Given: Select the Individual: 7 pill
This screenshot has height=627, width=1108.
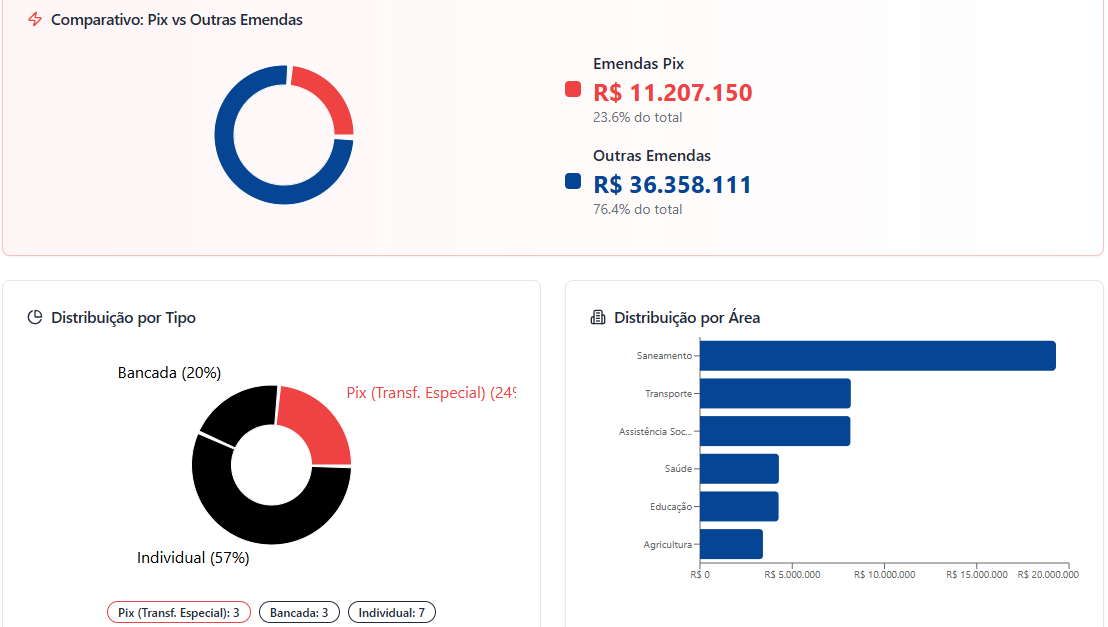Looking at the screenshot, I should click(392, 612).
